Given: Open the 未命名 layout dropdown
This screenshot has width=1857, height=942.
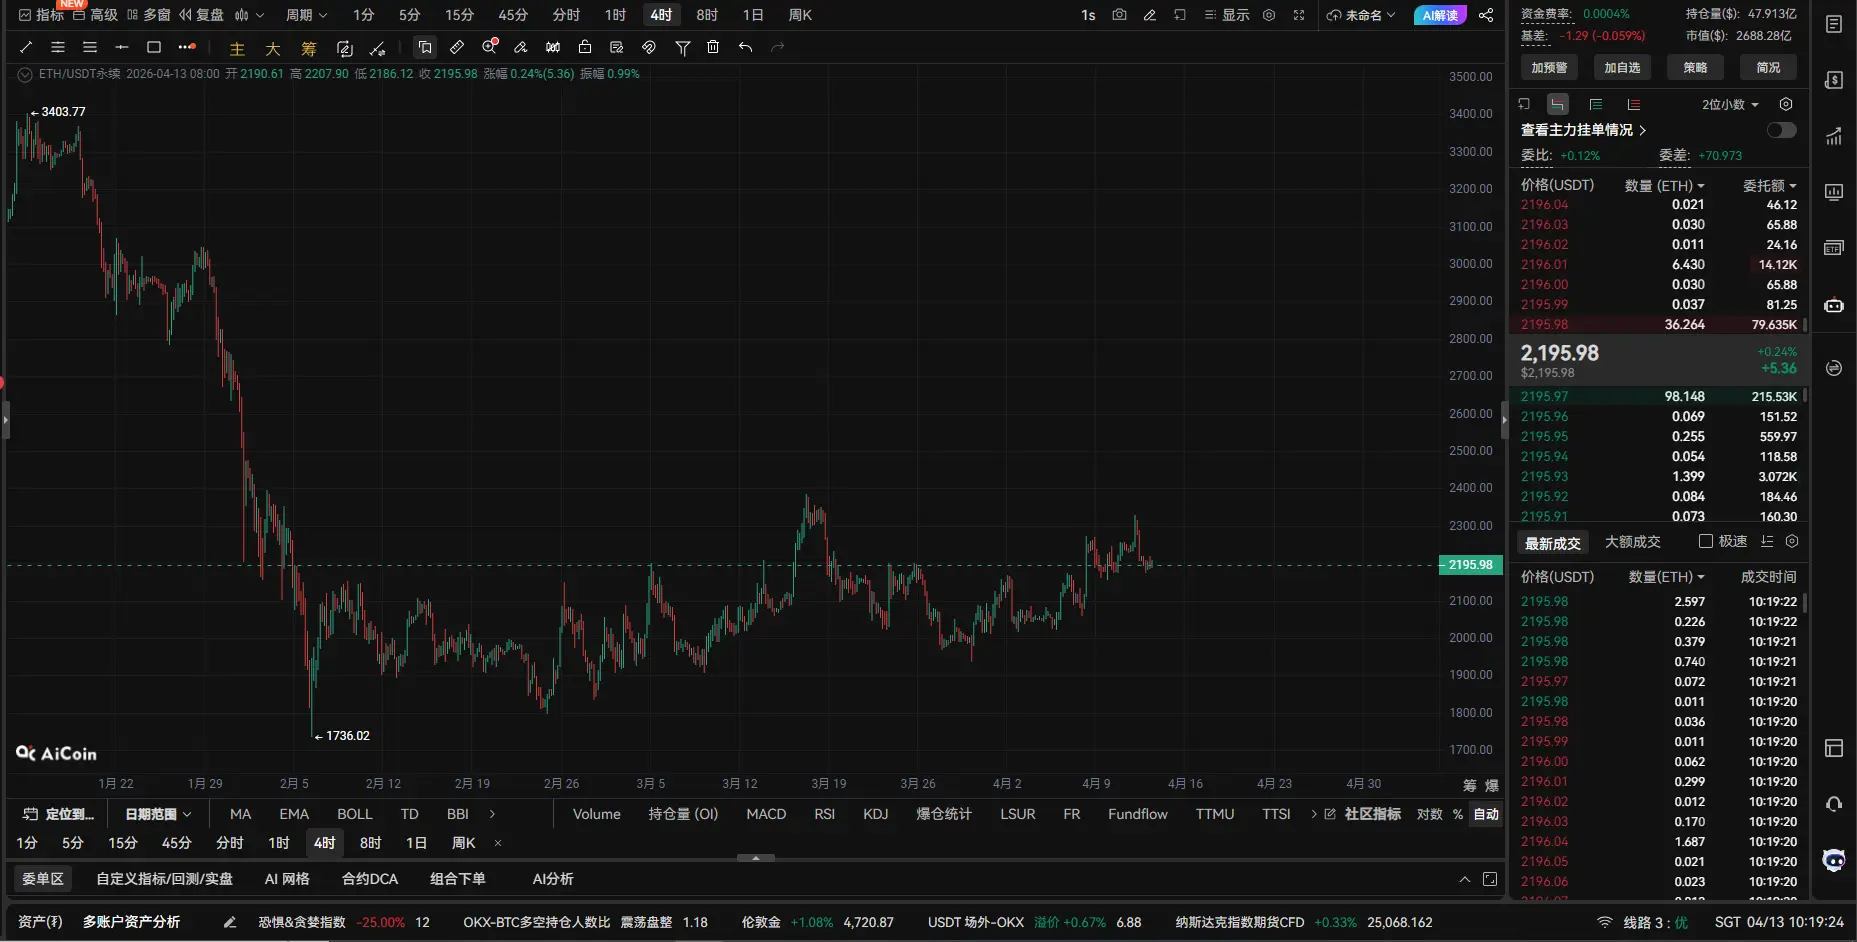Looking at the screenshot, I should click(1361, 15).
